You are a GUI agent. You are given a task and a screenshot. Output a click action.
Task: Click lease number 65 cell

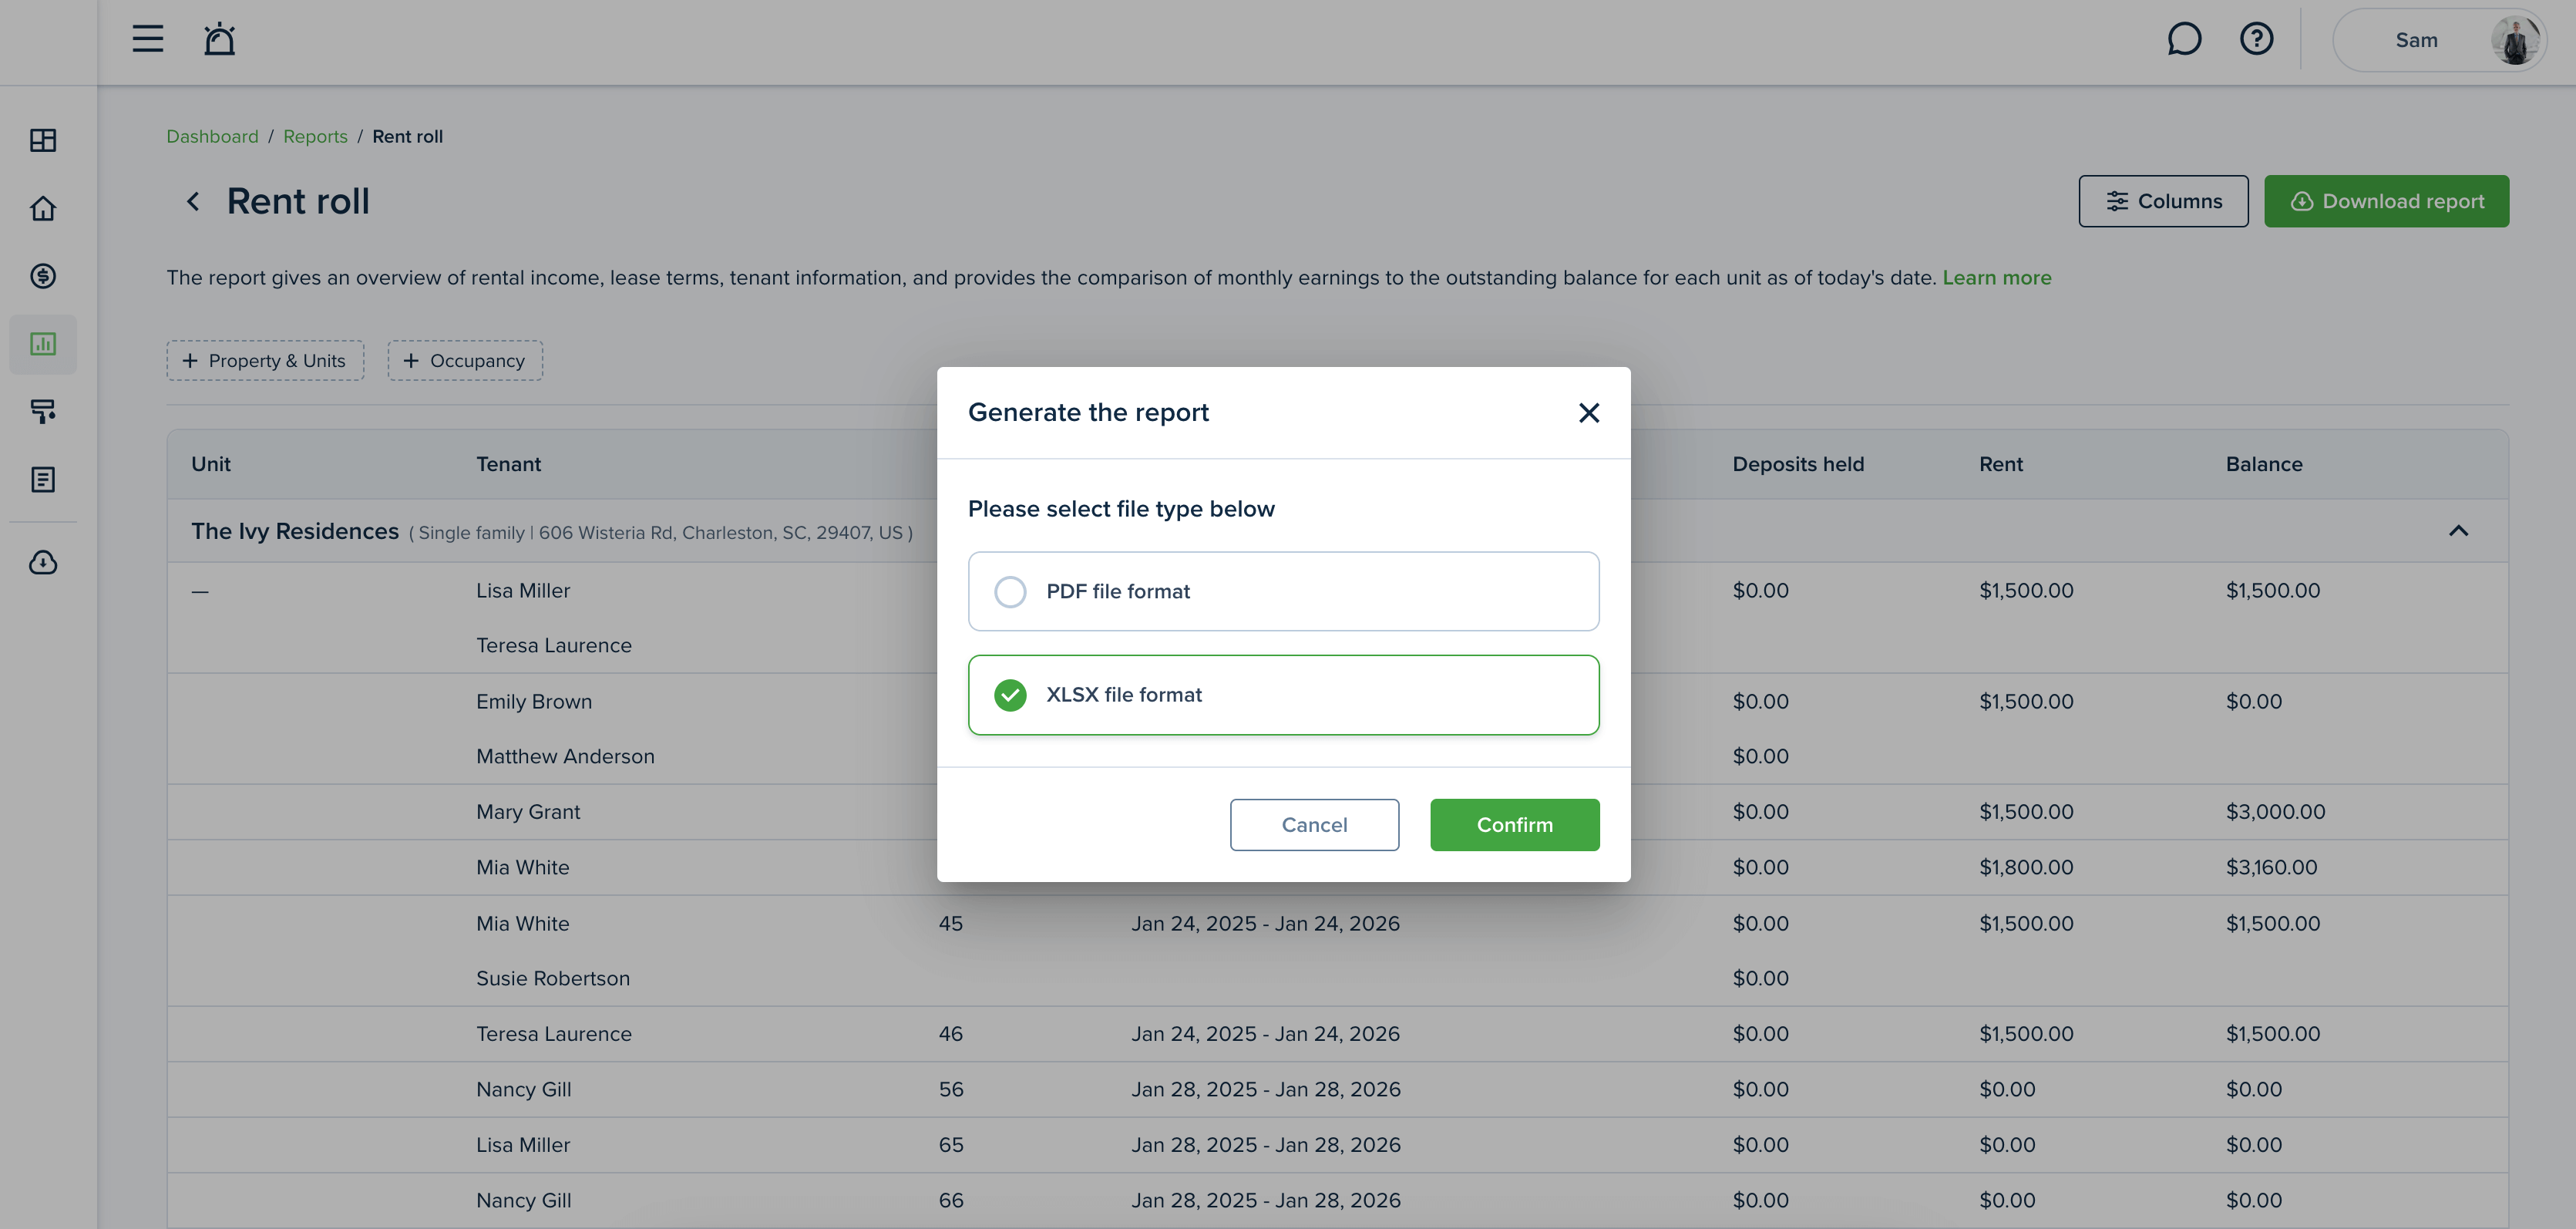click(x=950, y=1145)
